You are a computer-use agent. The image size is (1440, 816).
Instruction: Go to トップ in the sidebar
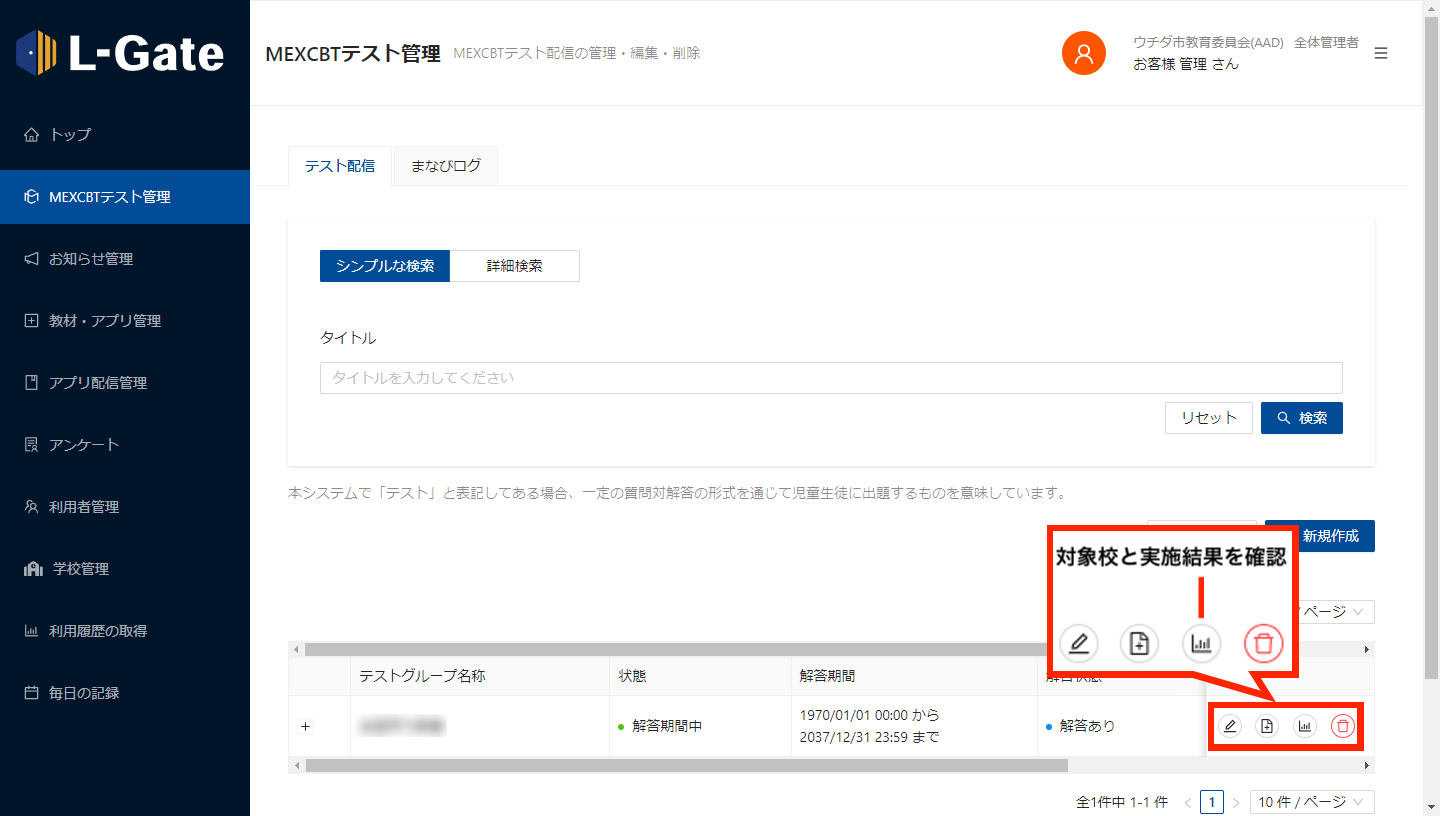click(70, 135)
